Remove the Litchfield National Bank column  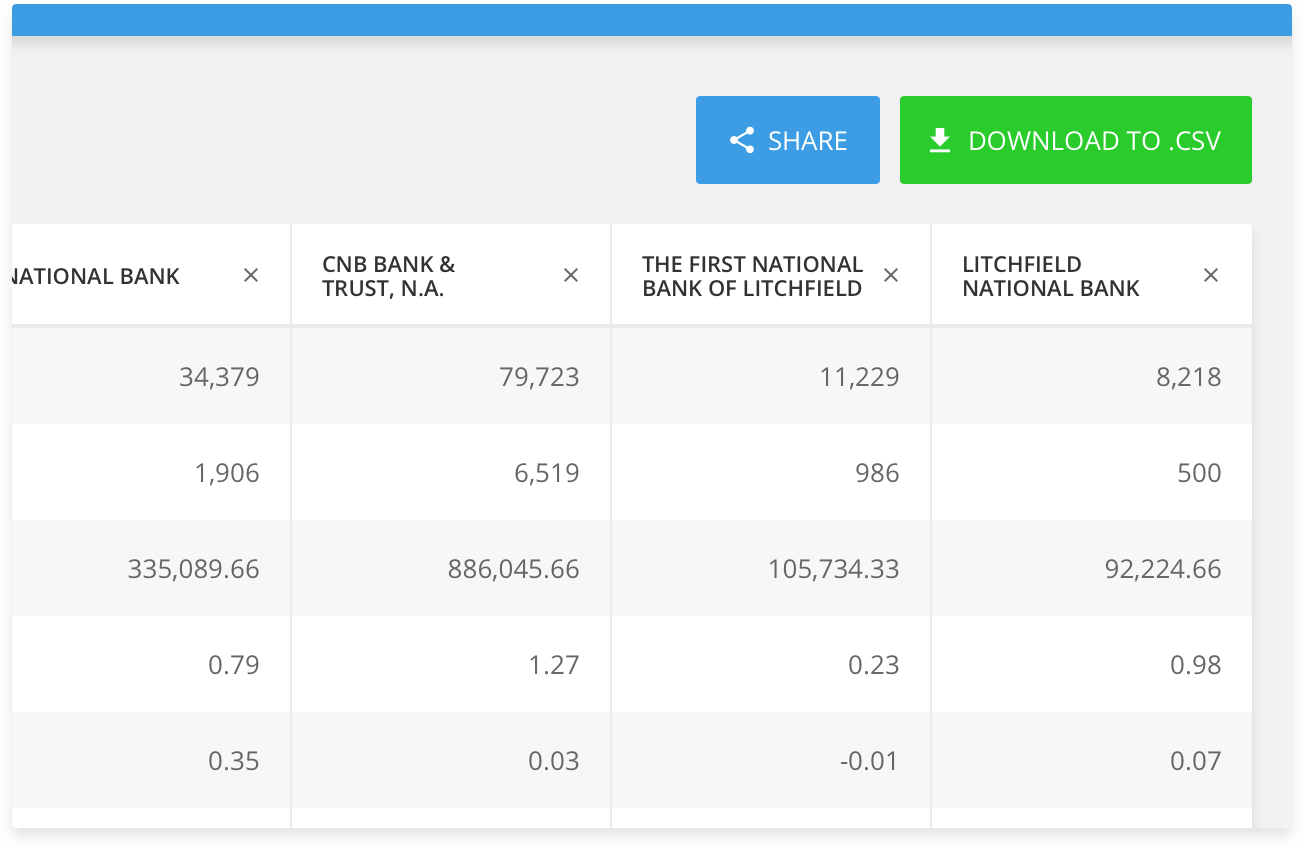click(1211, 275)
